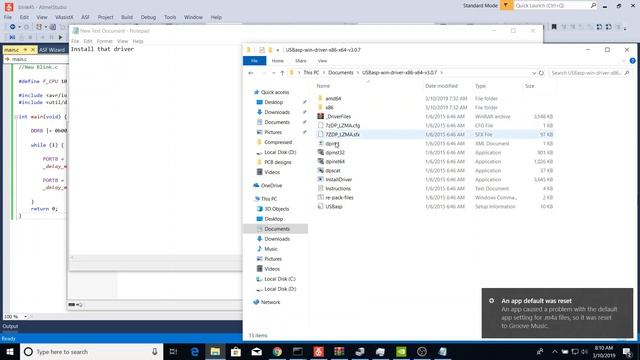Select the dpinst XML document

(332, 143)
